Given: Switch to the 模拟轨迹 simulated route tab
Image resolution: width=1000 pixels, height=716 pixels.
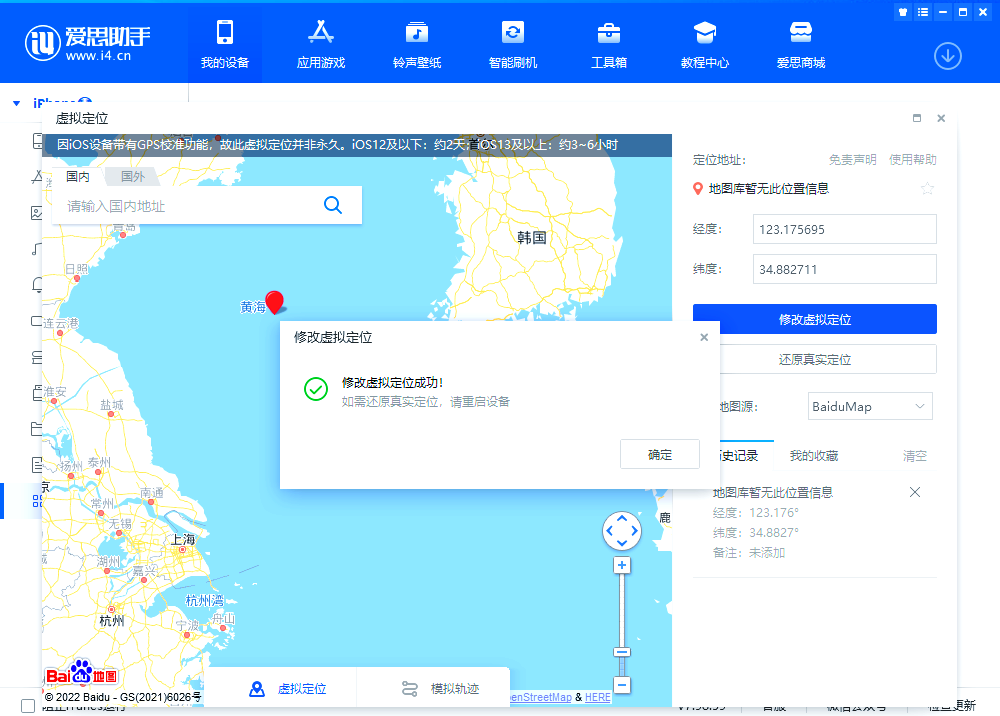Looking at the screenshot, I should click(x=440, y=689).
